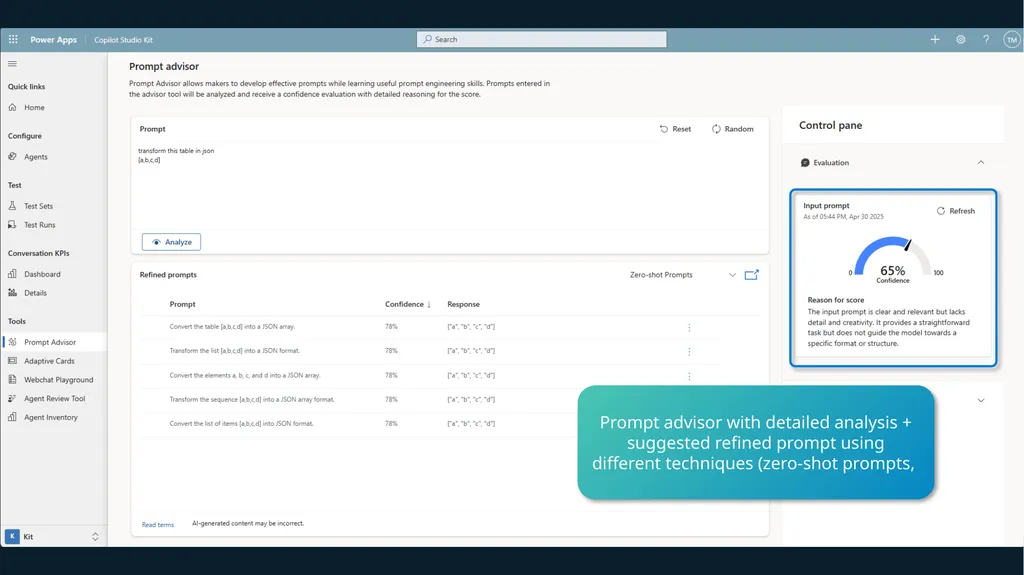This screenshot has height=575, width=1024.
Task: Open Webchat Playground tool
Action: pos(59,380)
